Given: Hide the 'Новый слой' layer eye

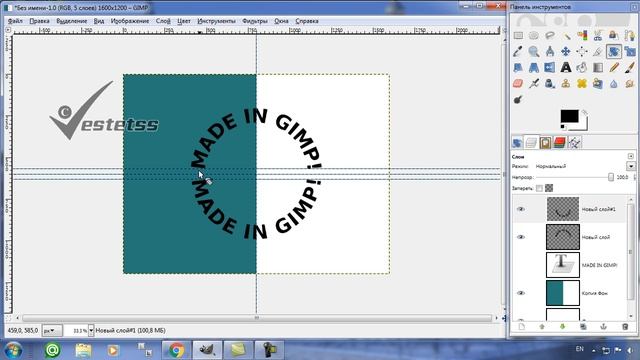Looking at the screenshot, I should point(521,237).
